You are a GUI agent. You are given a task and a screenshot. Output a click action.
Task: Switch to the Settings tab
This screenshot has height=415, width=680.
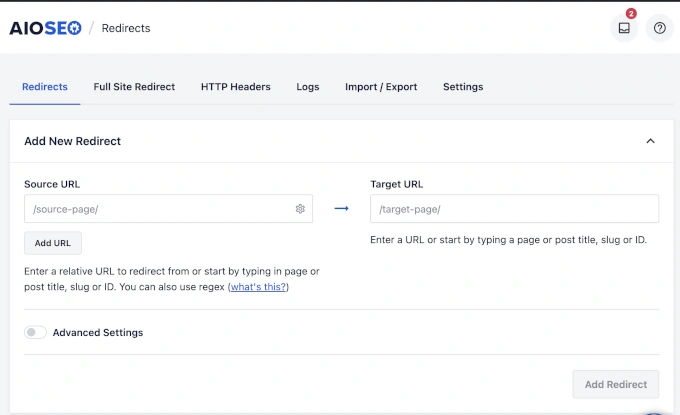[463, 87]
